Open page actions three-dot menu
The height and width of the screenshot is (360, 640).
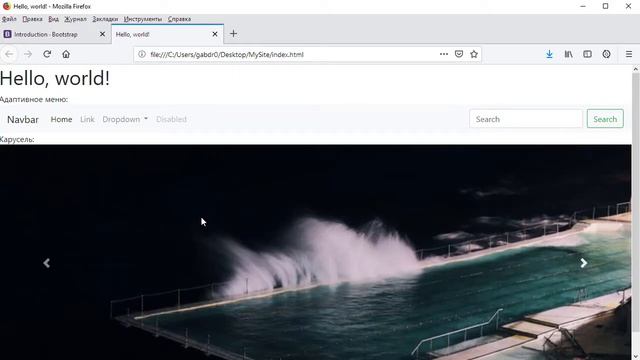click(444, 54)
